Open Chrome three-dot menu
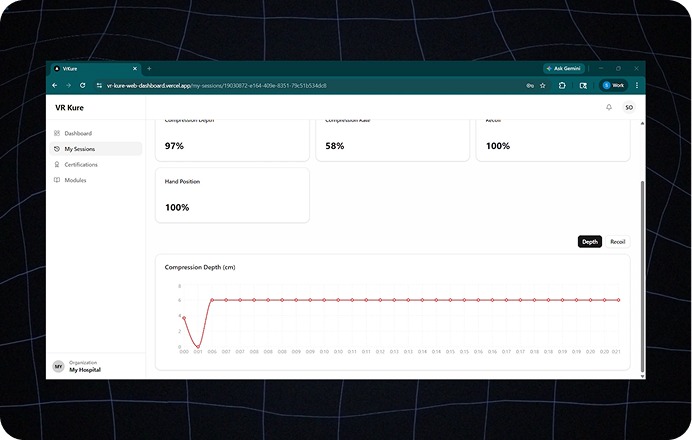692x440 pixels. pyautogui.click(x=637, y=86)
